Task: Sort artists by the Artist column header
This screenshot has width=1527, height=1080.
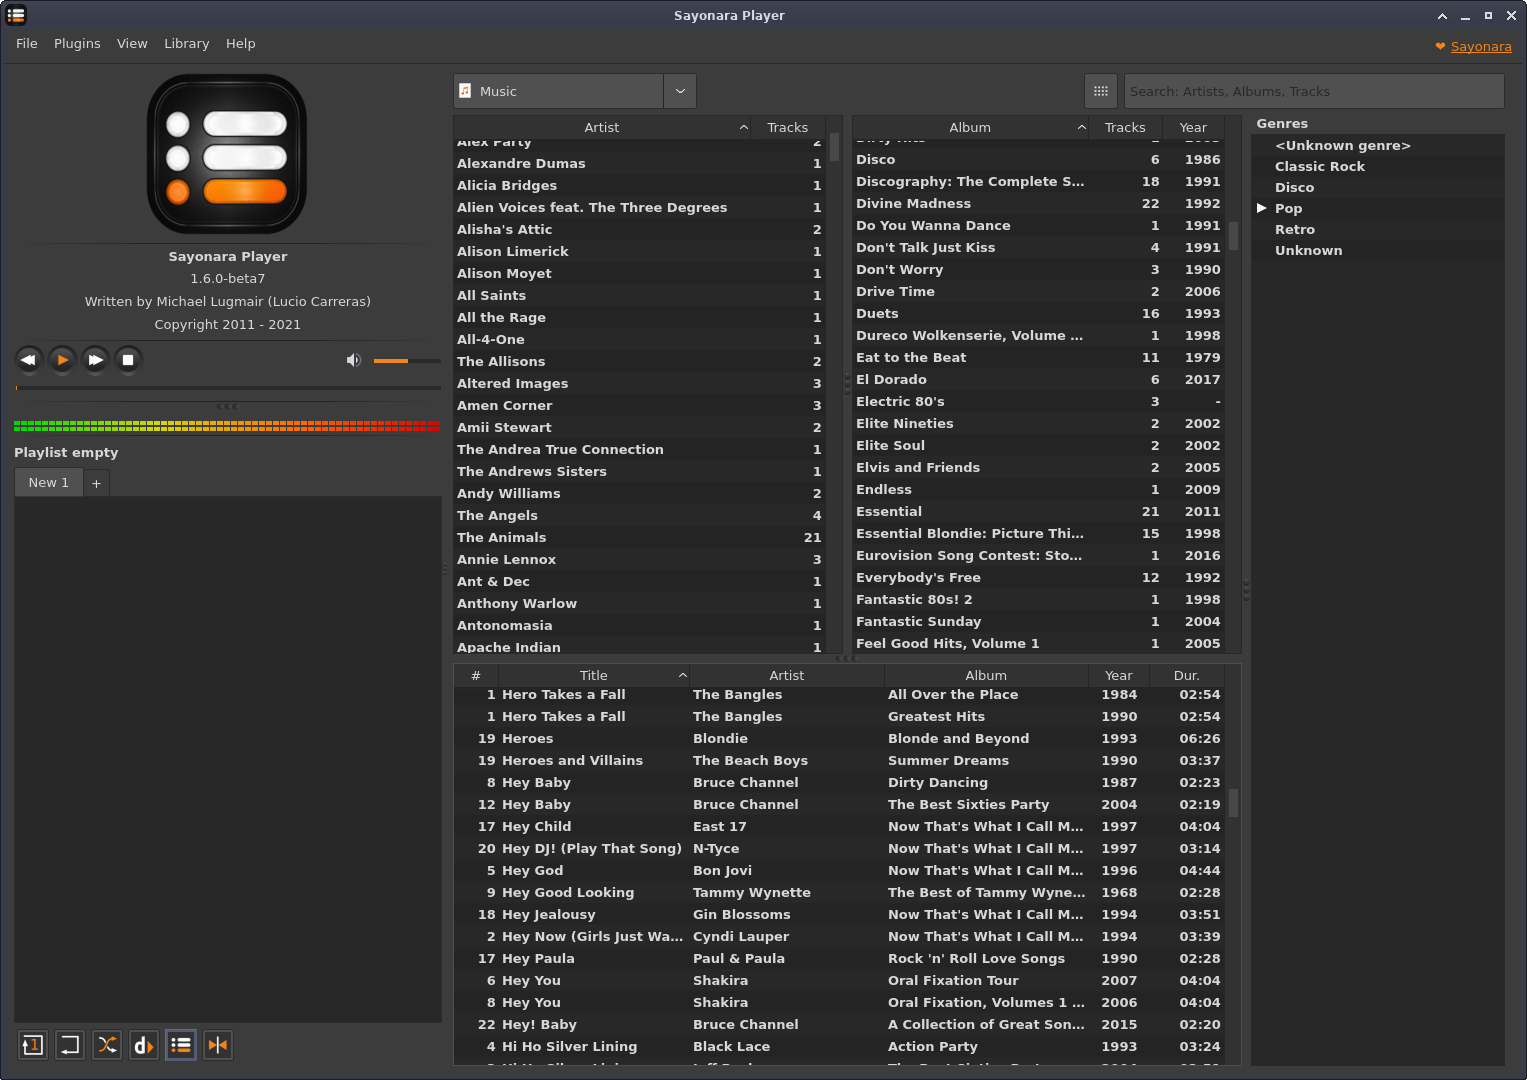Action: click(602, 127)
